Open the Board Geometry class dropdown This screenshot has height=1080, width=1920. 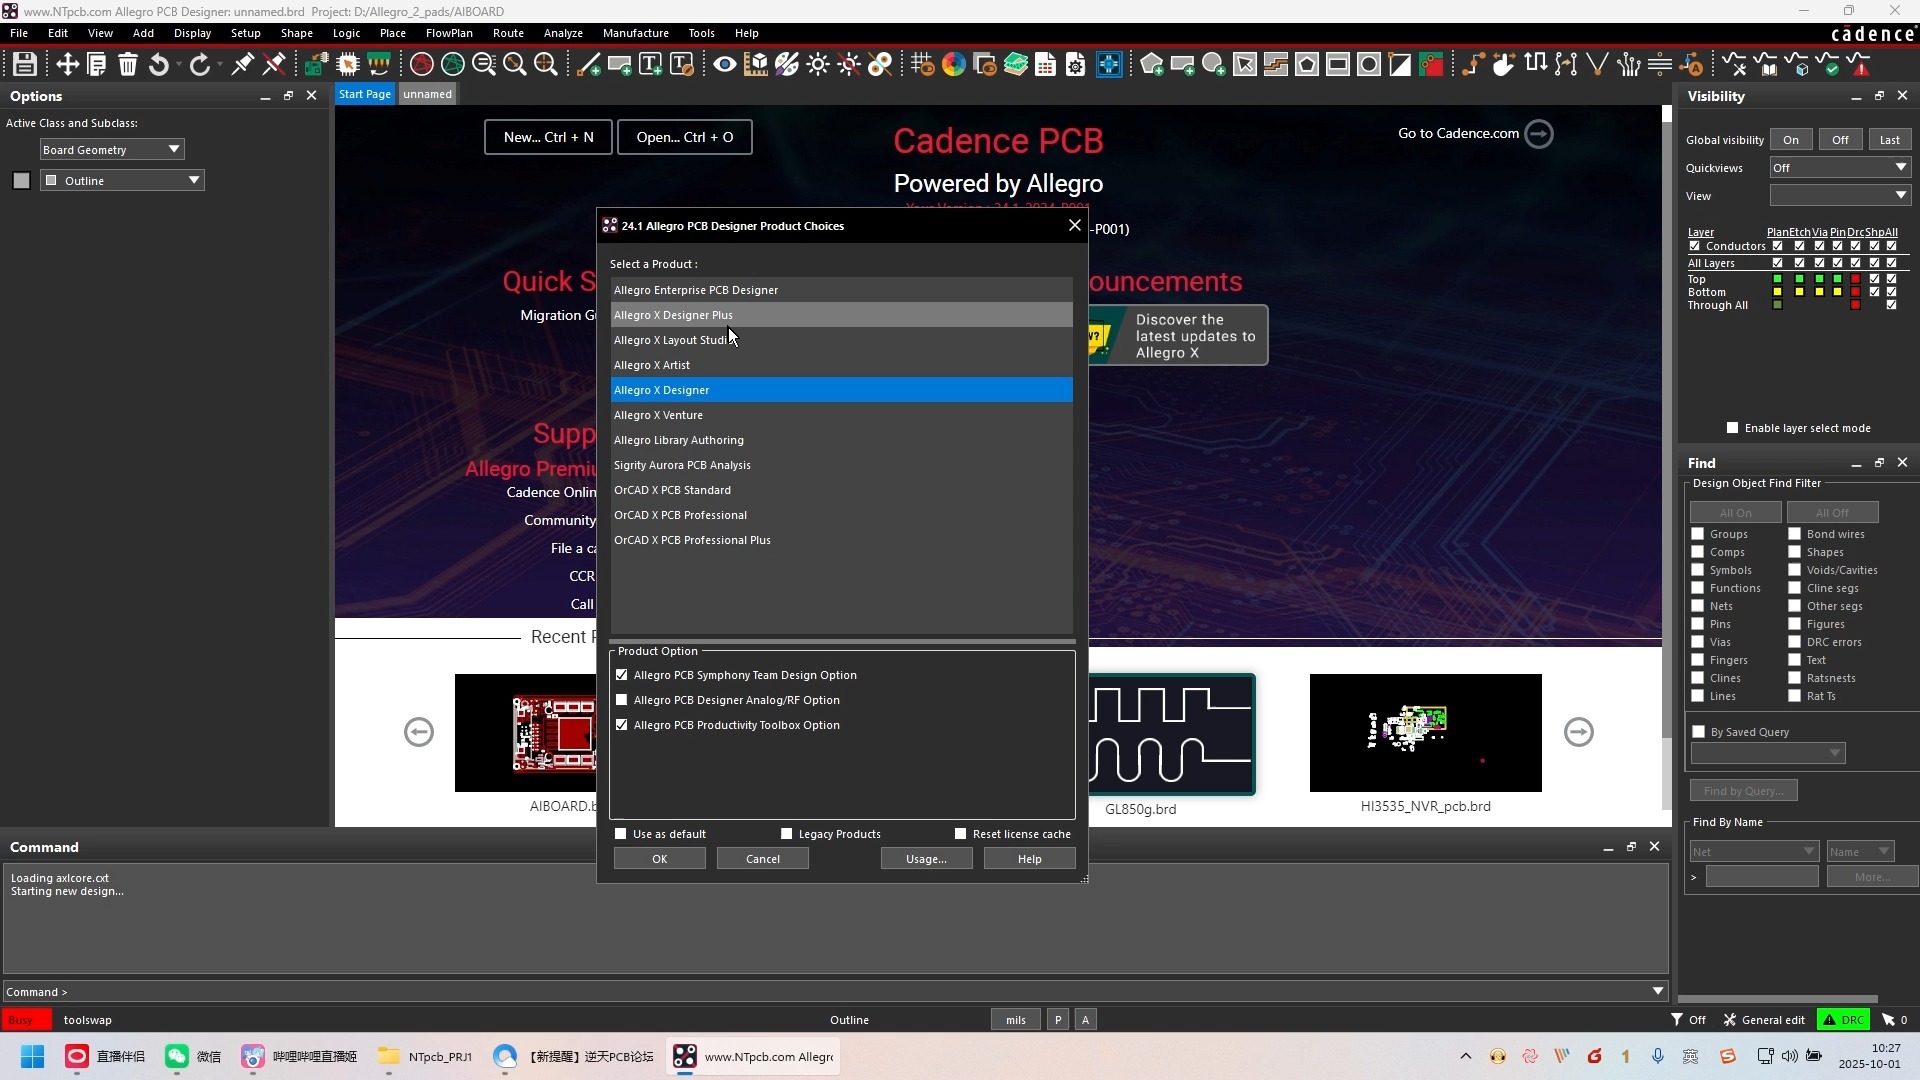point(174,149)
